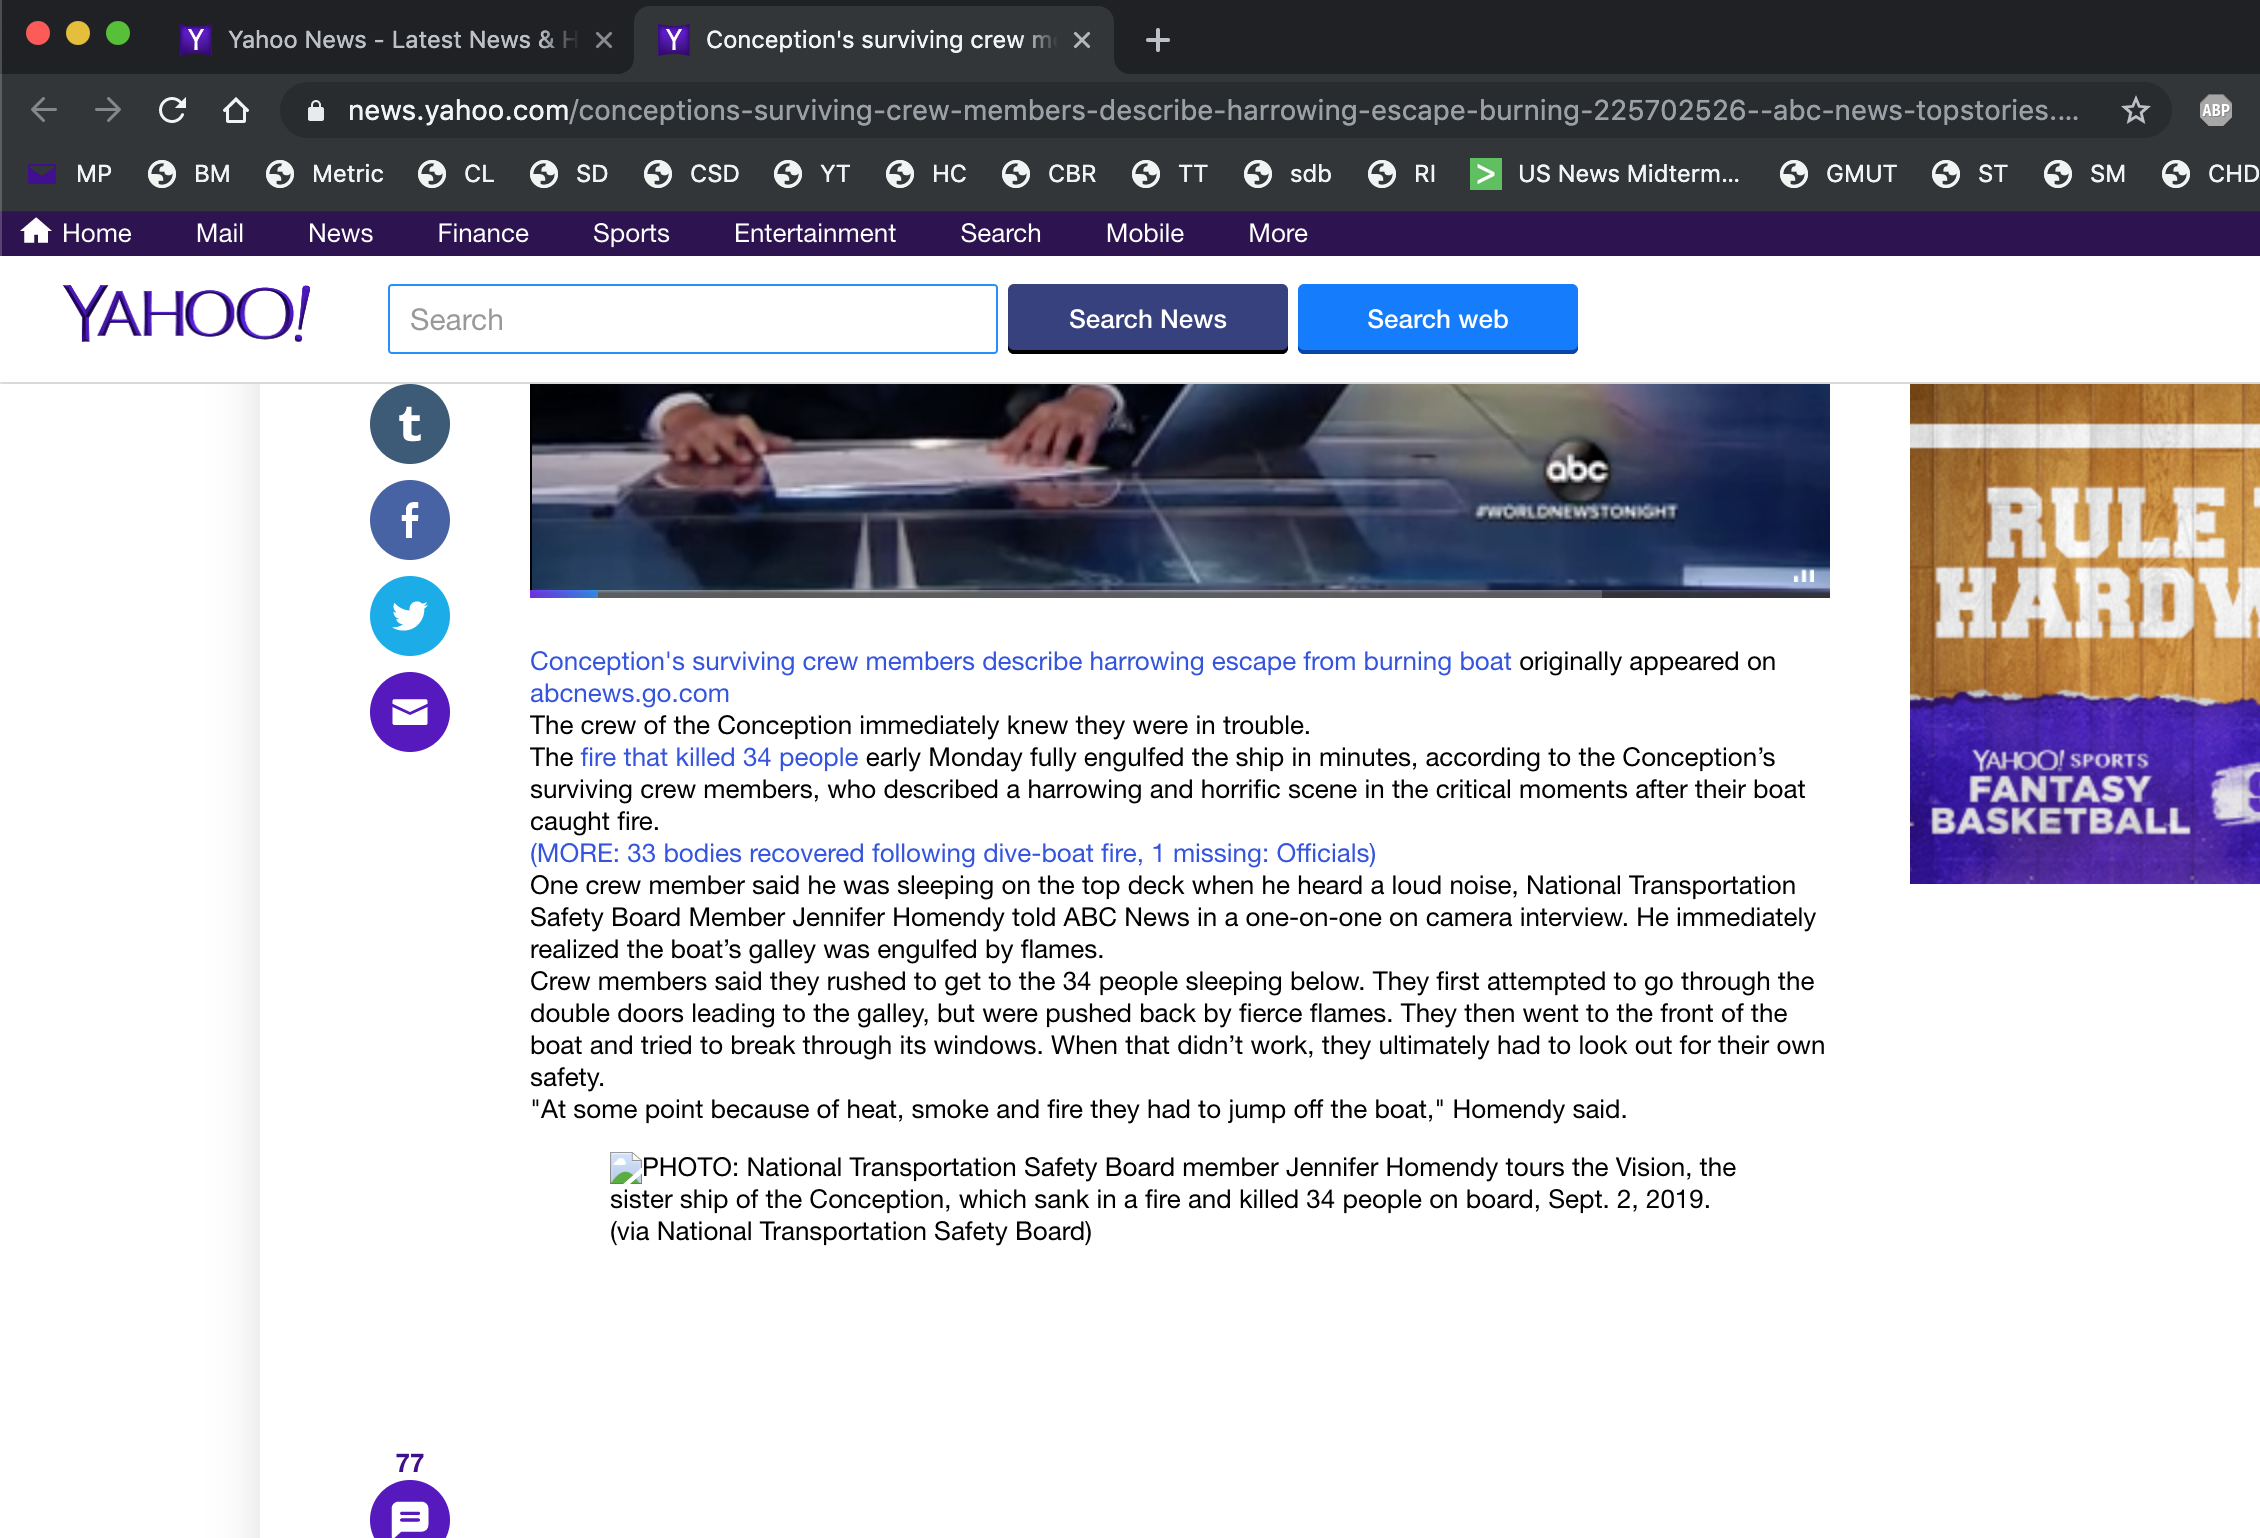Open Entertainment in Yahoo nav bar

pyautogui.click(x=815, y=233)
